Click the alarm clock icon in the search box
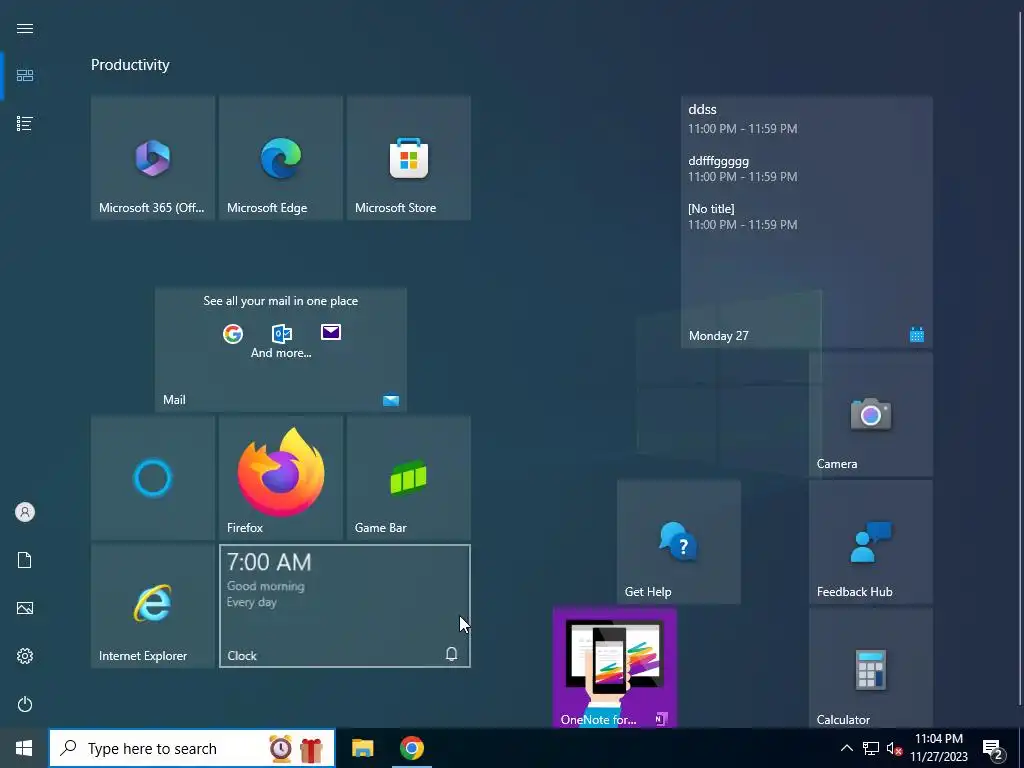The image size is (1024, 768). [x=281, y=748]
